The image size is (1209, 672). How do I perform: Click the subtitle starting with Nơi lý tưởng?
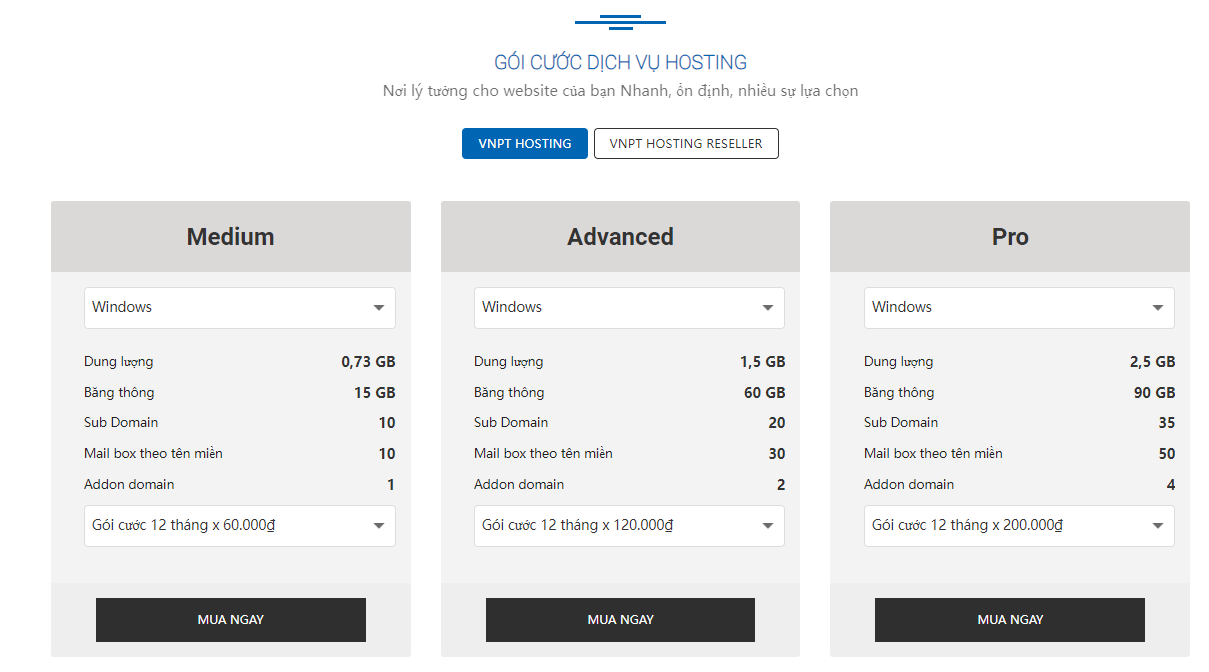[620, 91]
